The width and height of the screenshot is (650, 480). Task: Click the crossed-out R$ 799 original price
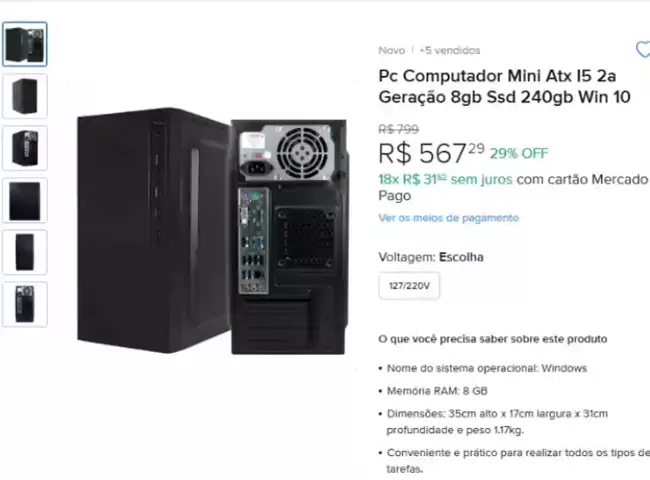tap(399, 129)
